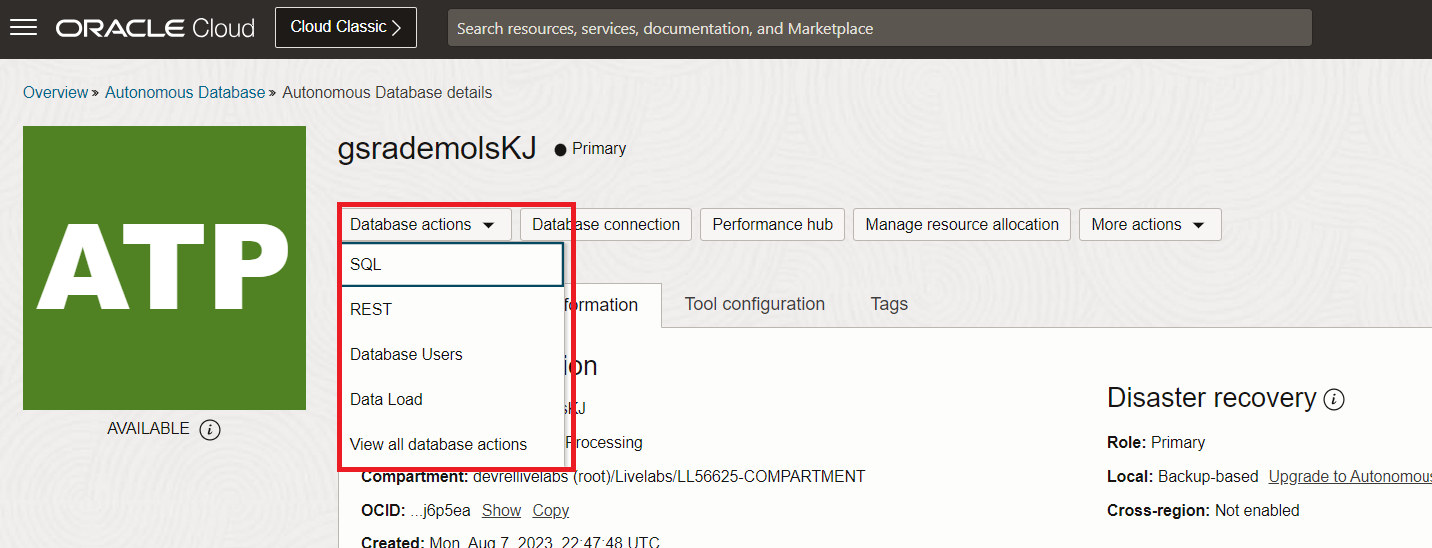
Task: Switch to the Tags tab
Action: point(889,304)
